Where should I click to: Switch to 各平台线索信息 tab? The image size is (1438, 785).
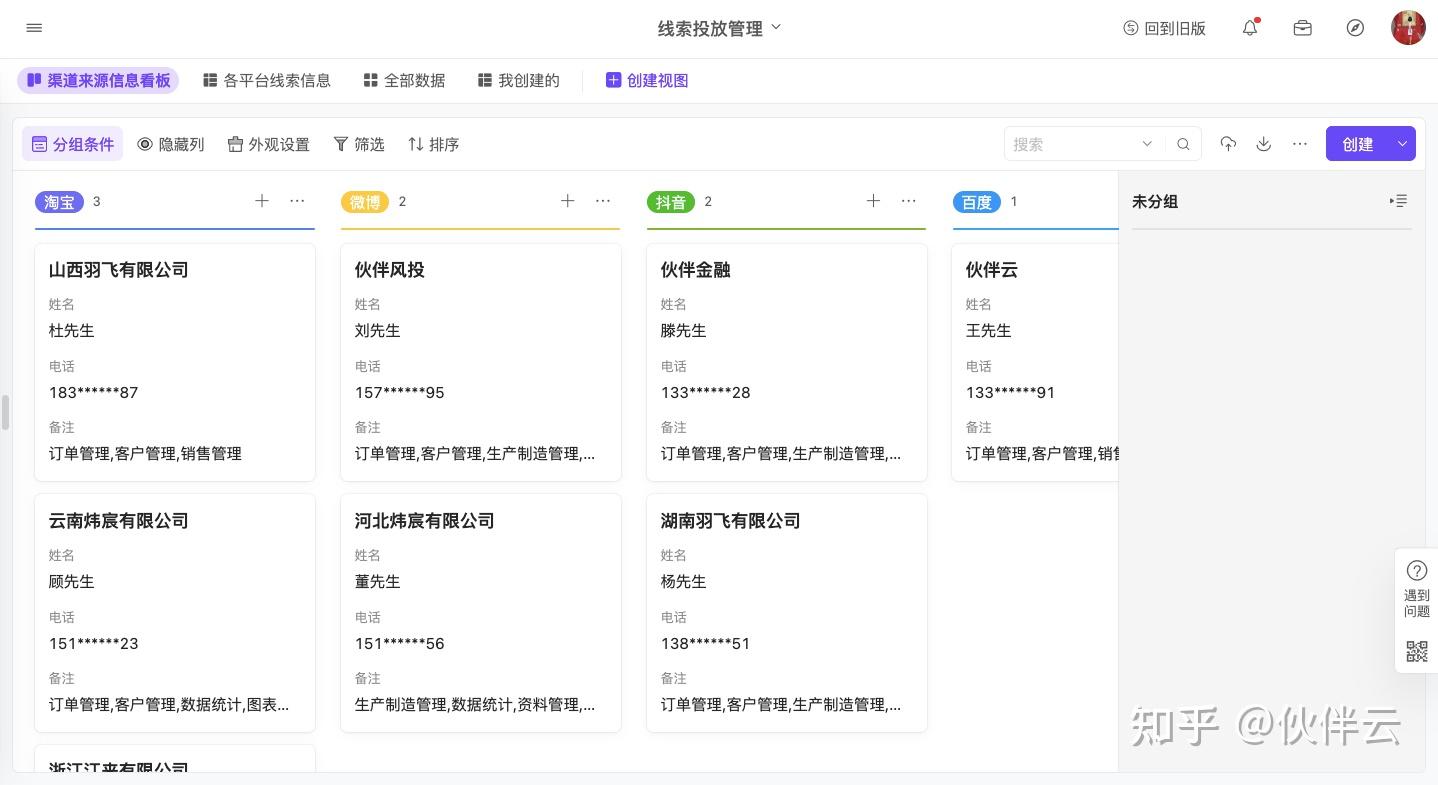click(x=267, y=80)
